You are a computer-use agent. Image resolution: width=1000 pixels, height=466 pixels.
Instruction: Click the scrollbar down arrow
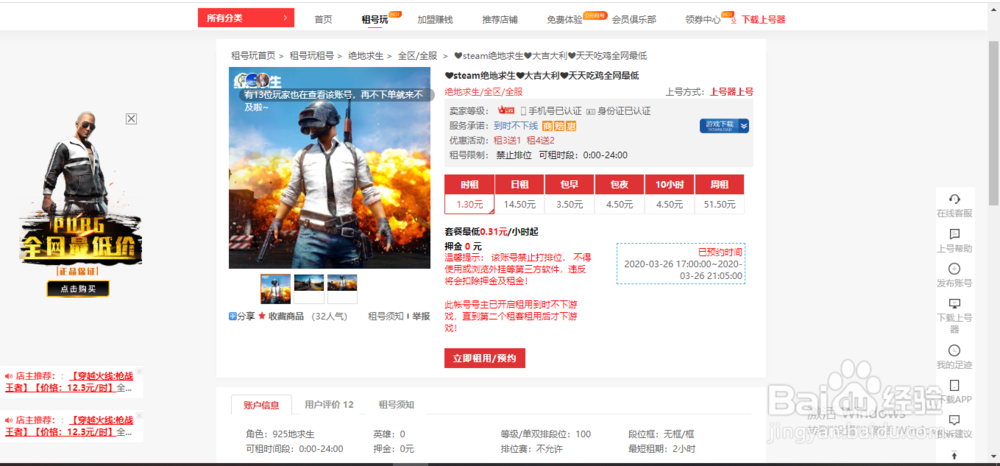pyautogui.click(x=994, y=455)
